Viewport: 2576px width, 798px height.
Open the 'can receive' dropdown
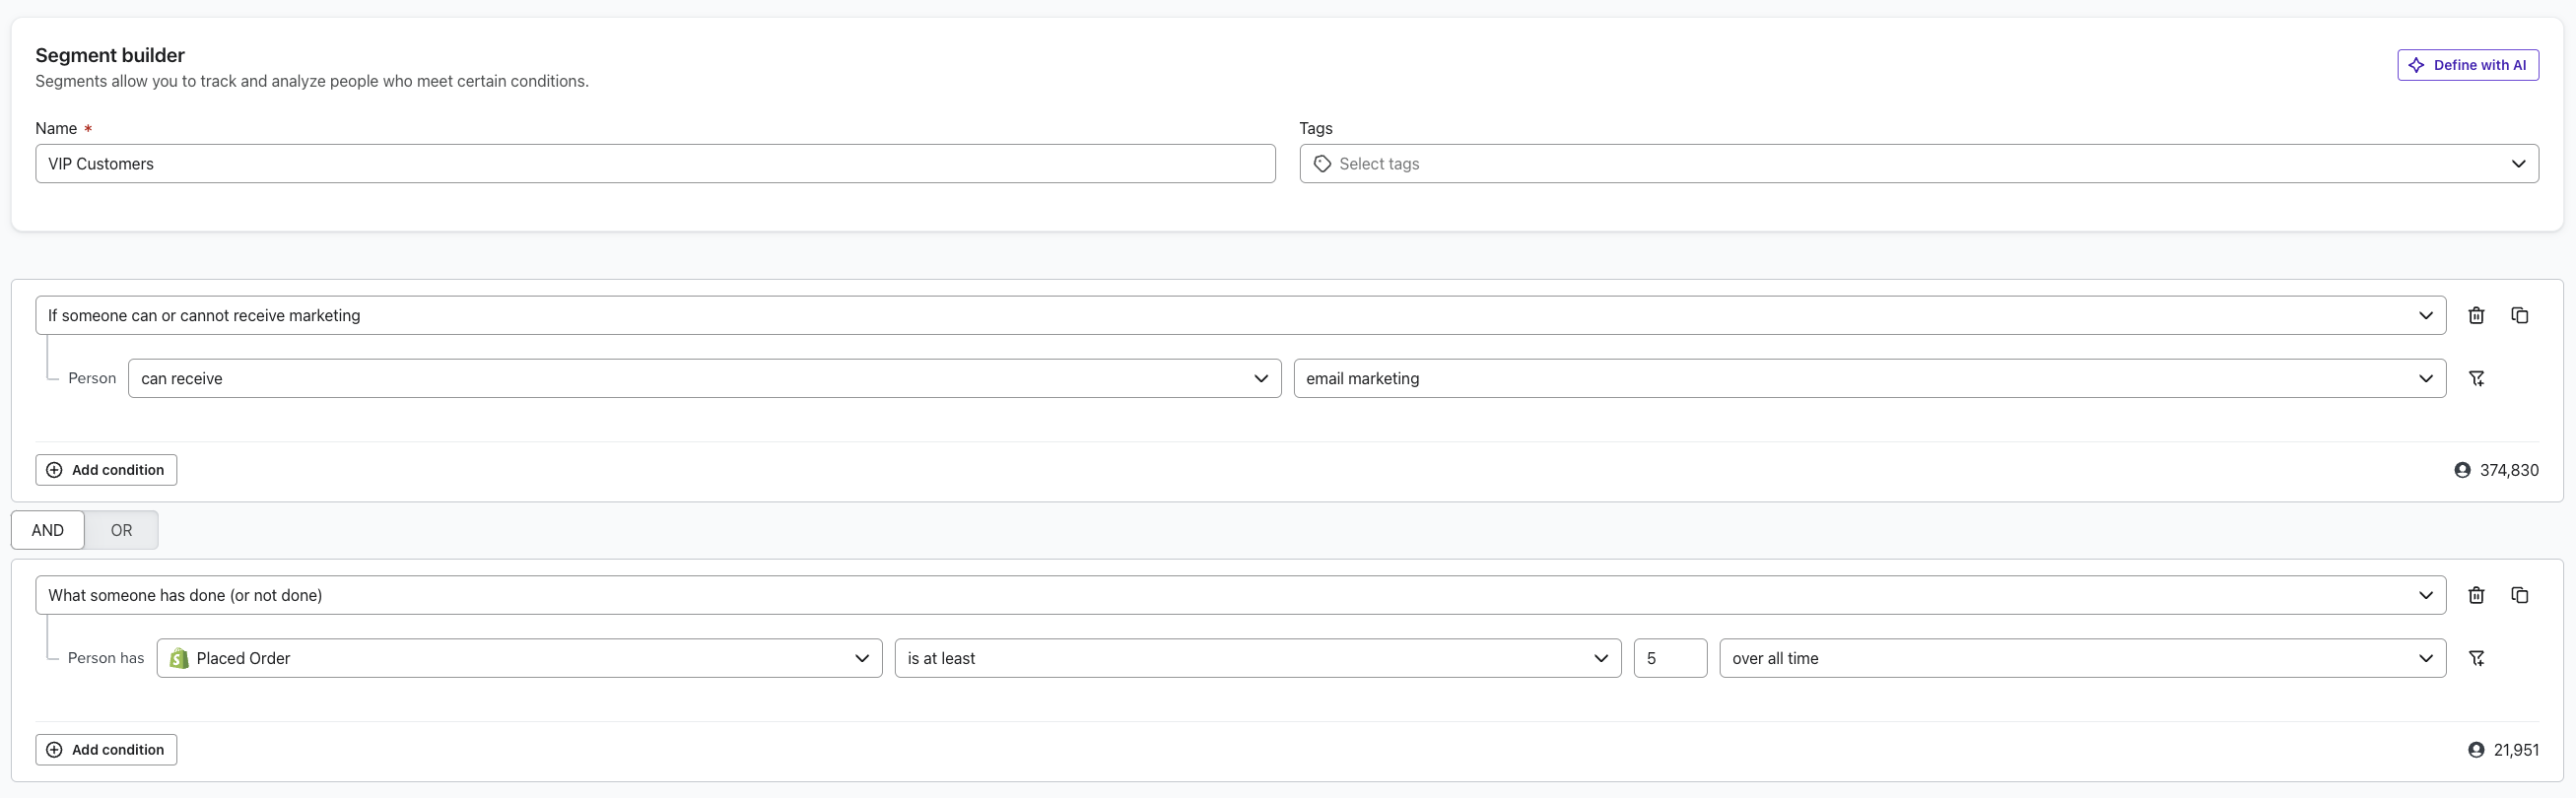703,378
